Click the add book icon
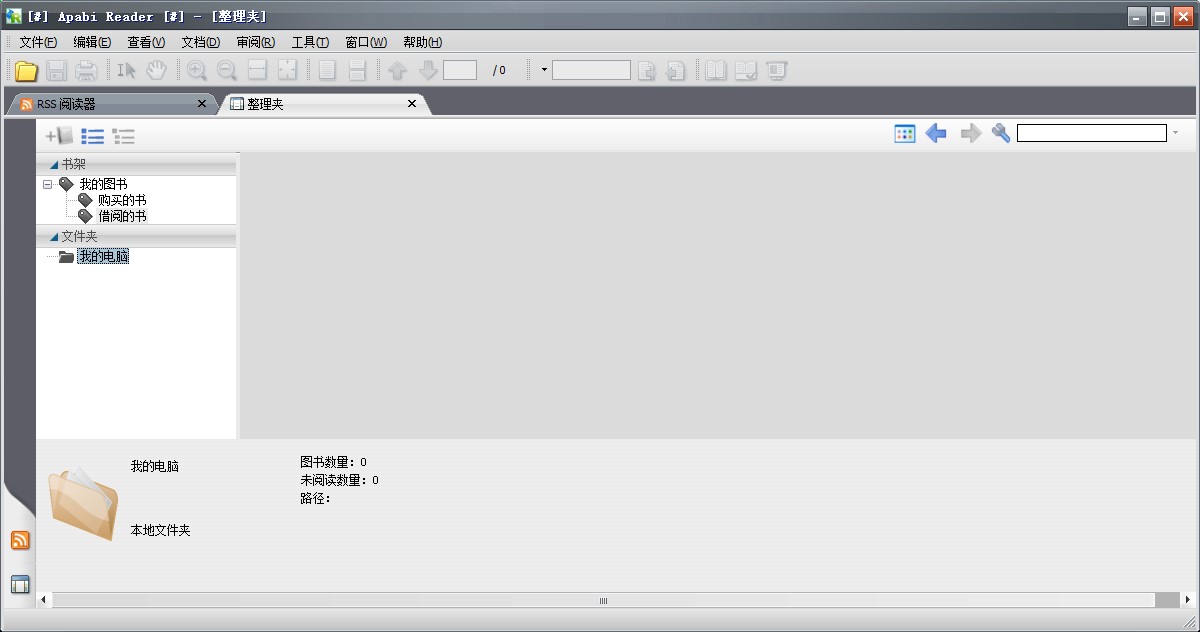Viewport: 1200px width, 632px height. (60, 136)
